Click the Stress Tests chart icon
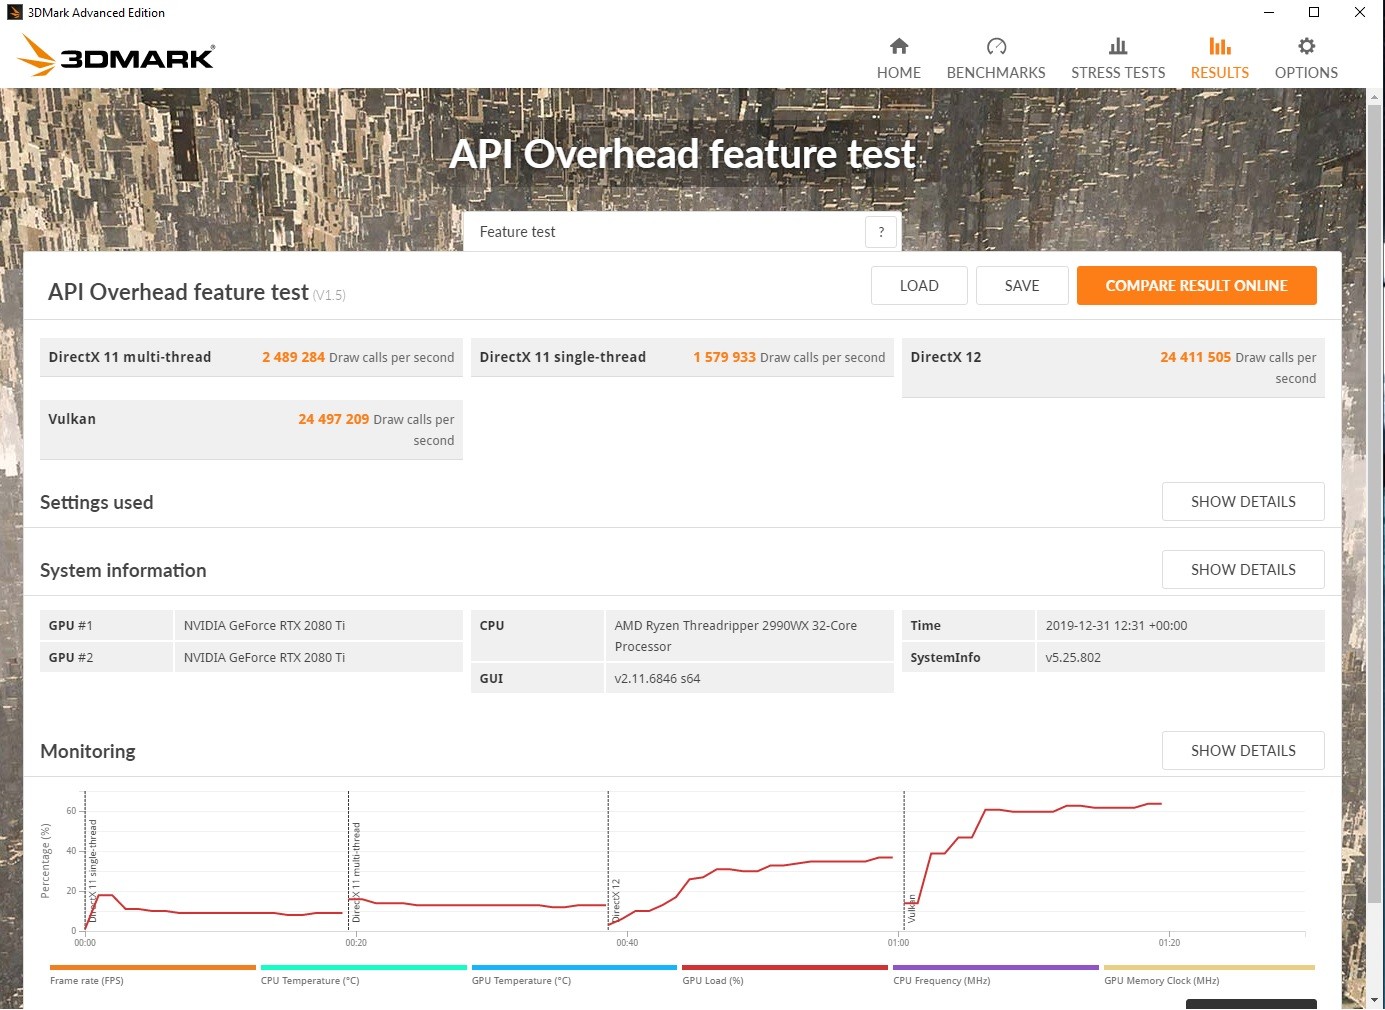Image resolution: width=1385 pixels, height=1010 pixels. tap(1118, 46)
